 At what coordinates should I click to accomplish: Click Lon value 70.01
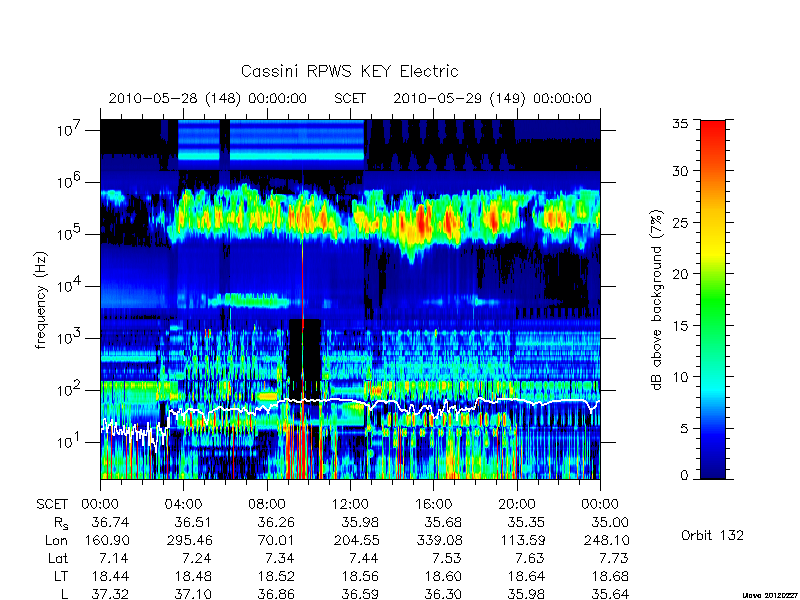pos(276,540)
